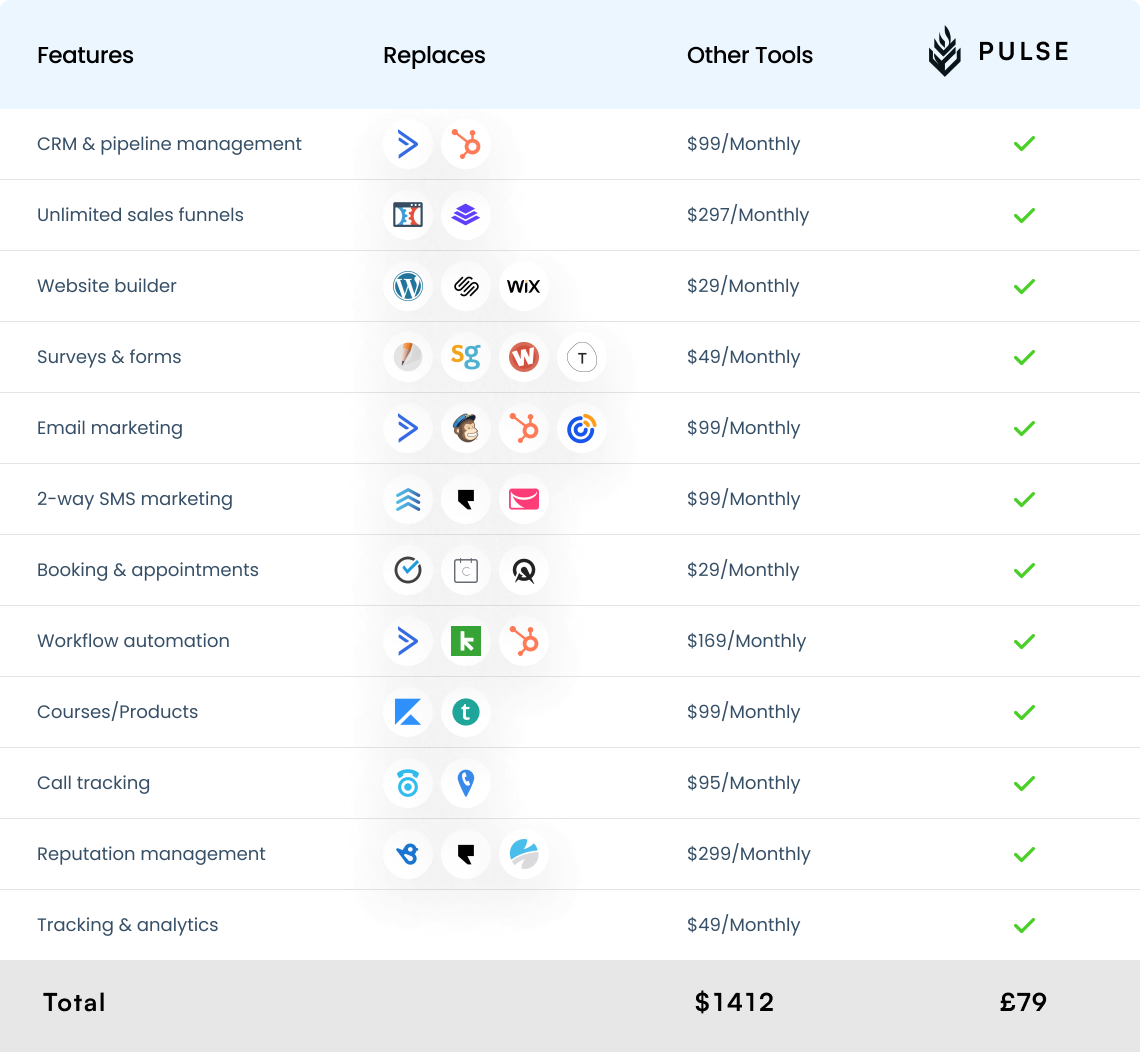Click the WordPress icon in Website builder row
The width and height of the screenshot is (1140, 1052).
(x=408, y=286)
